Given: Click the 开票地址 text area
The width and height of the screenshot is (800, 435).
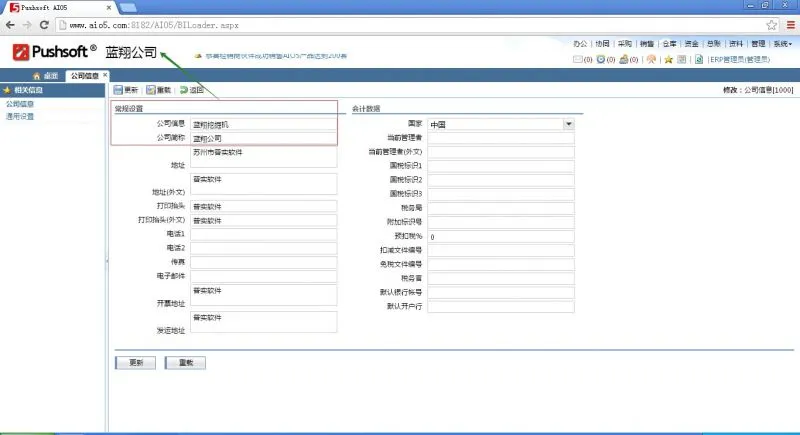Looking at the screenshot, I should coord(263,295).
